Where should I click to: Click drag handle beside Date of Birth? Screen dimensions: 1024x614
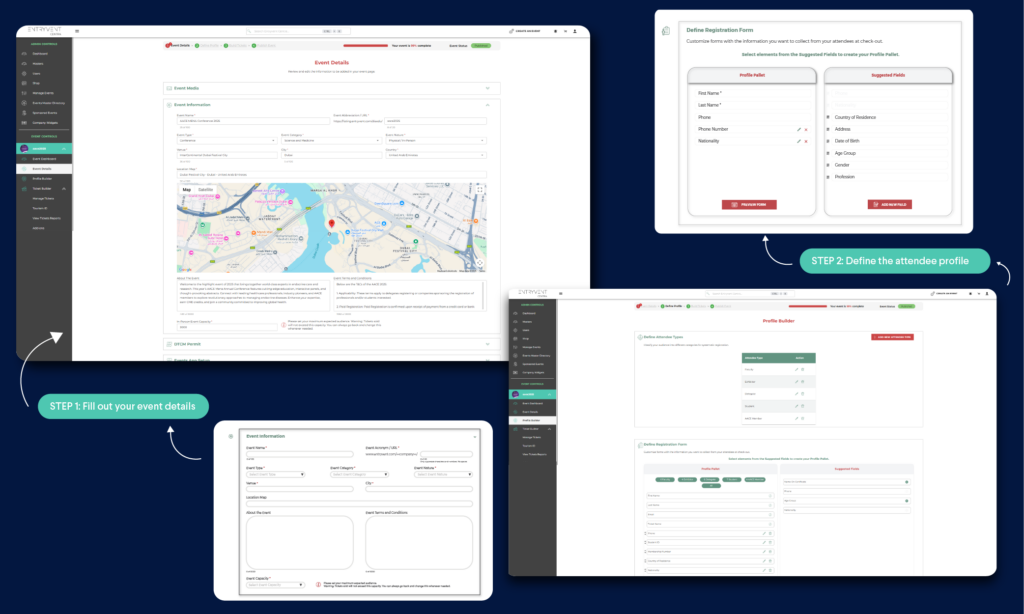[x=828, y=141]
